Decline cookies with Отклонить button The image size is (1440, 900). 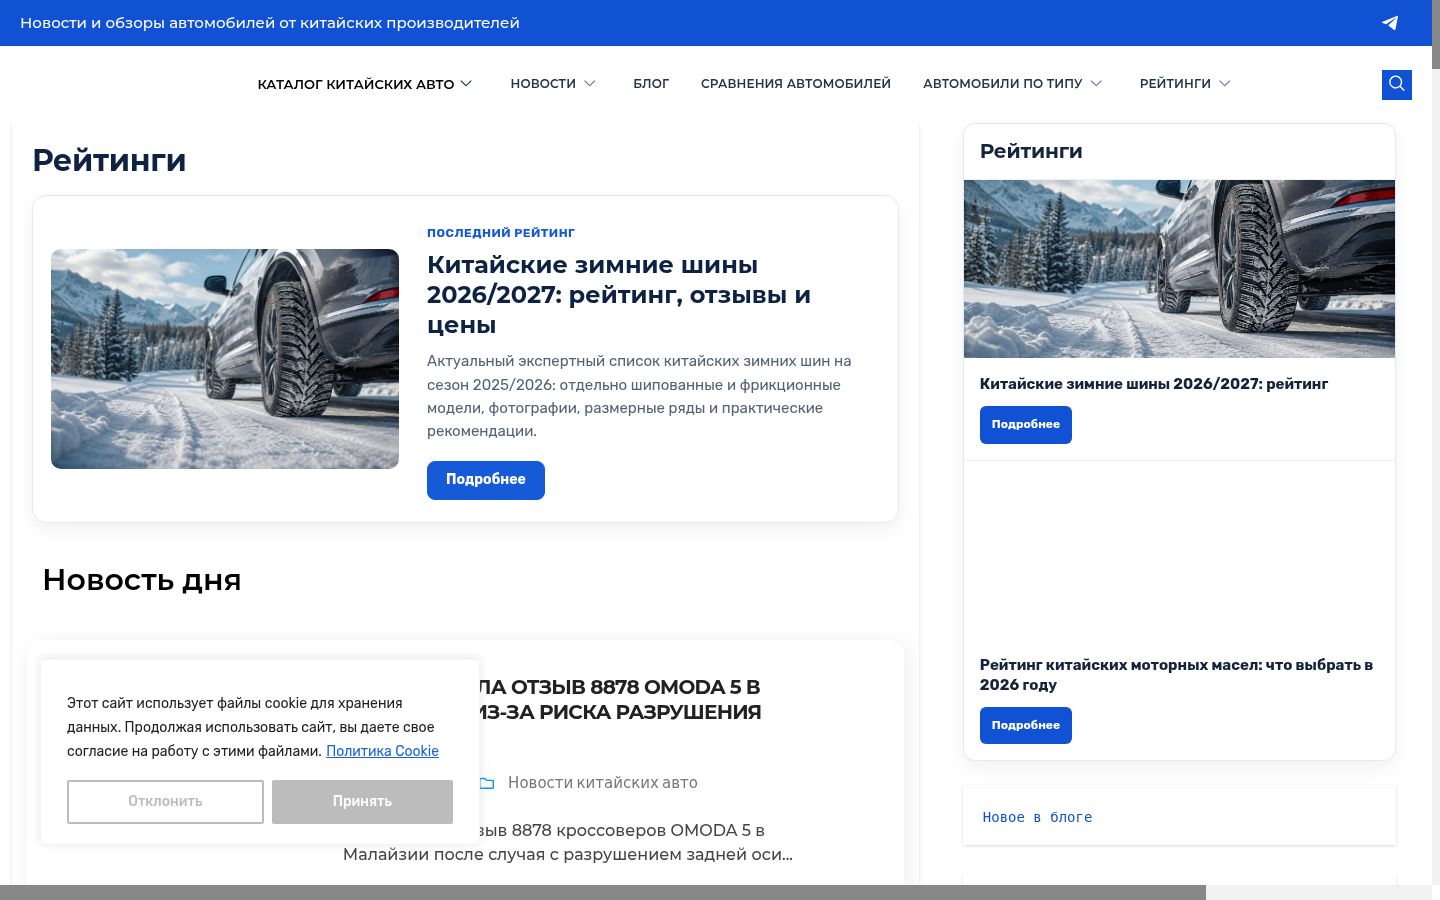coord(165,802)
